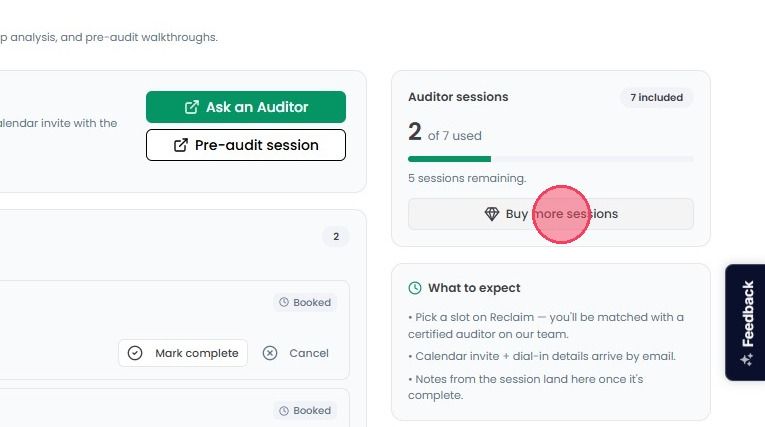The width and height of the screenshot is (765, 427).
Task: Click the first Booked status badge
Action: tap(305, 303)
